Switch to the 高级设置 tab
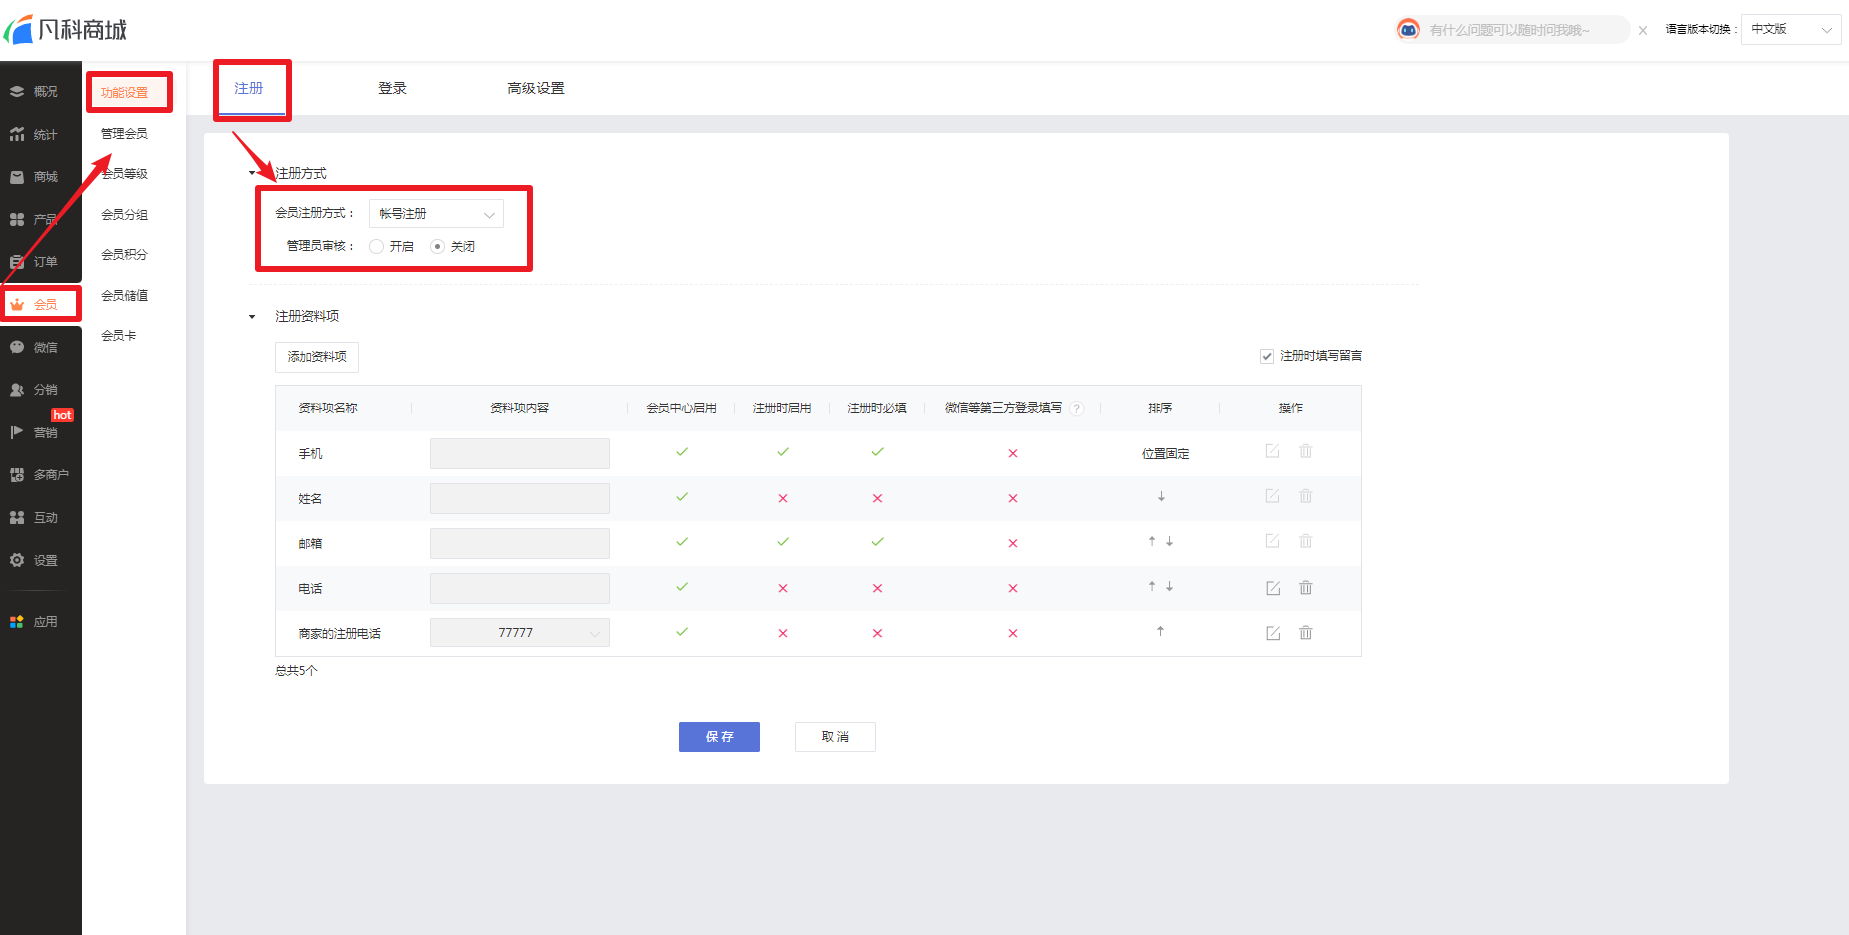This screenshot has width=1849, height=935. pos(535,88)
